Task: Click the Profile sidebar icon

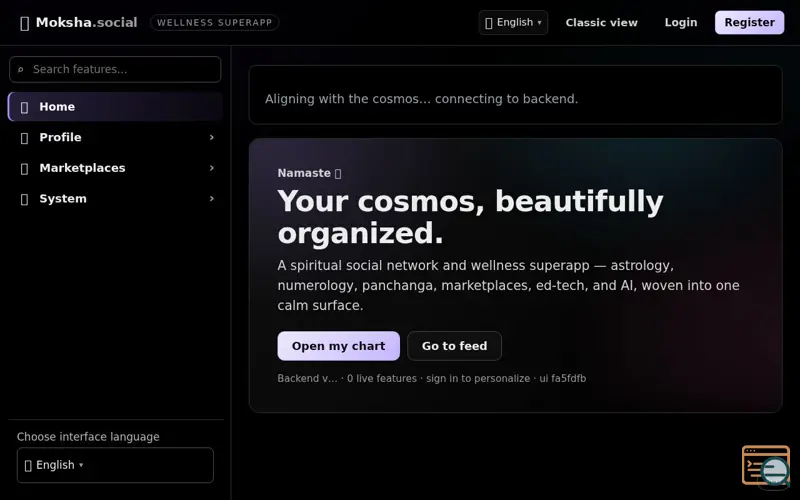Action: point(24,138)
